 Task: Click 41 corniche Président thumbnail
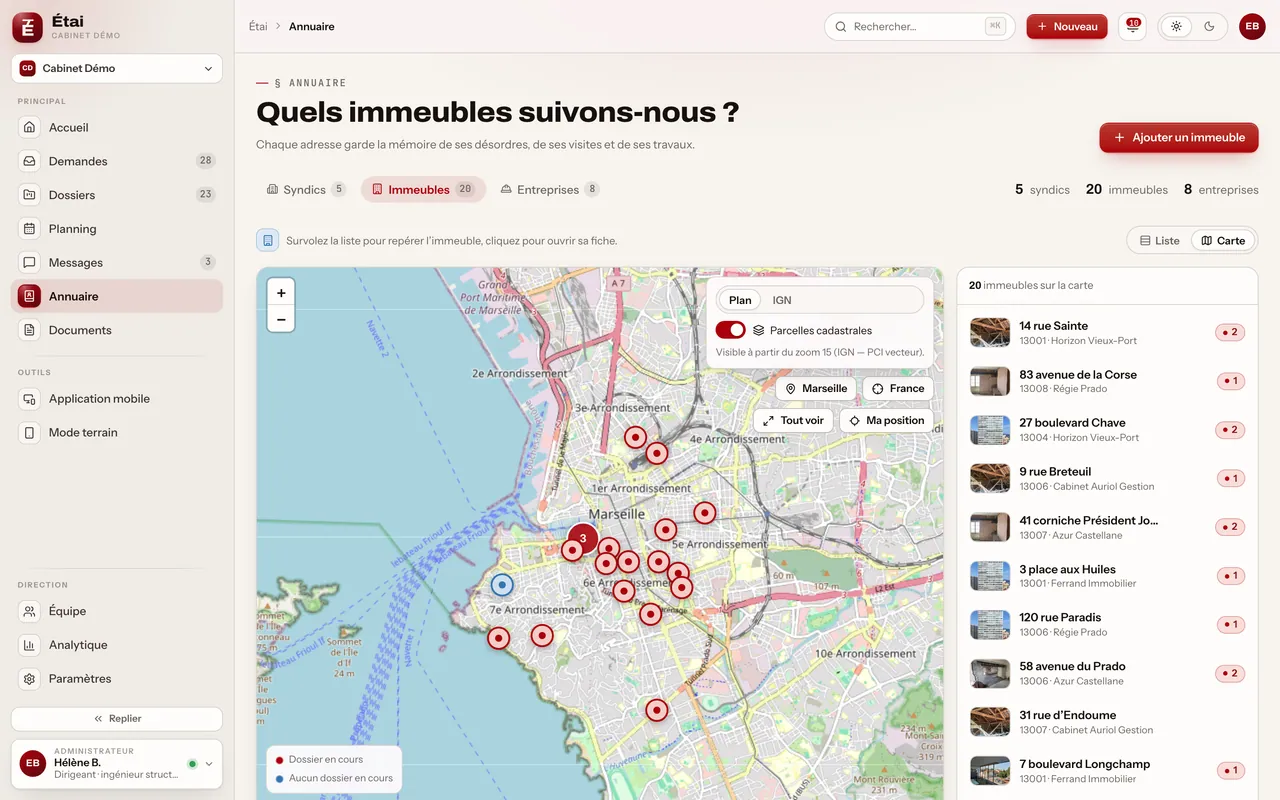coord(990,527)
